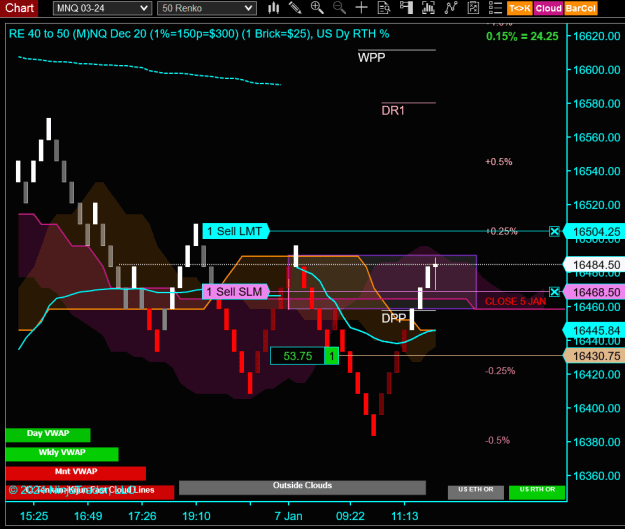Image resolution: width=625 pixels, height=529 pixels.
Task: Click the US ETH OR gray indicator
Action: coord(476,492)
